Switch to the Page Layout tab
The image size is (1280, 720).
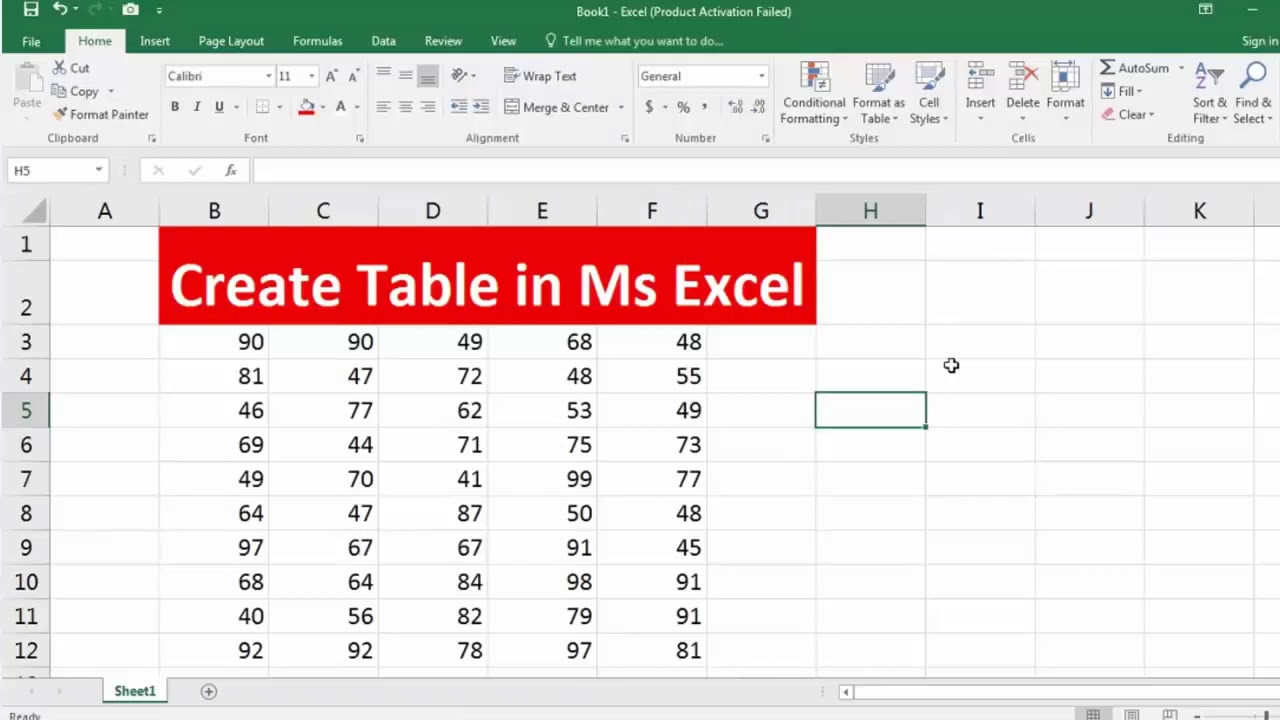231,41
